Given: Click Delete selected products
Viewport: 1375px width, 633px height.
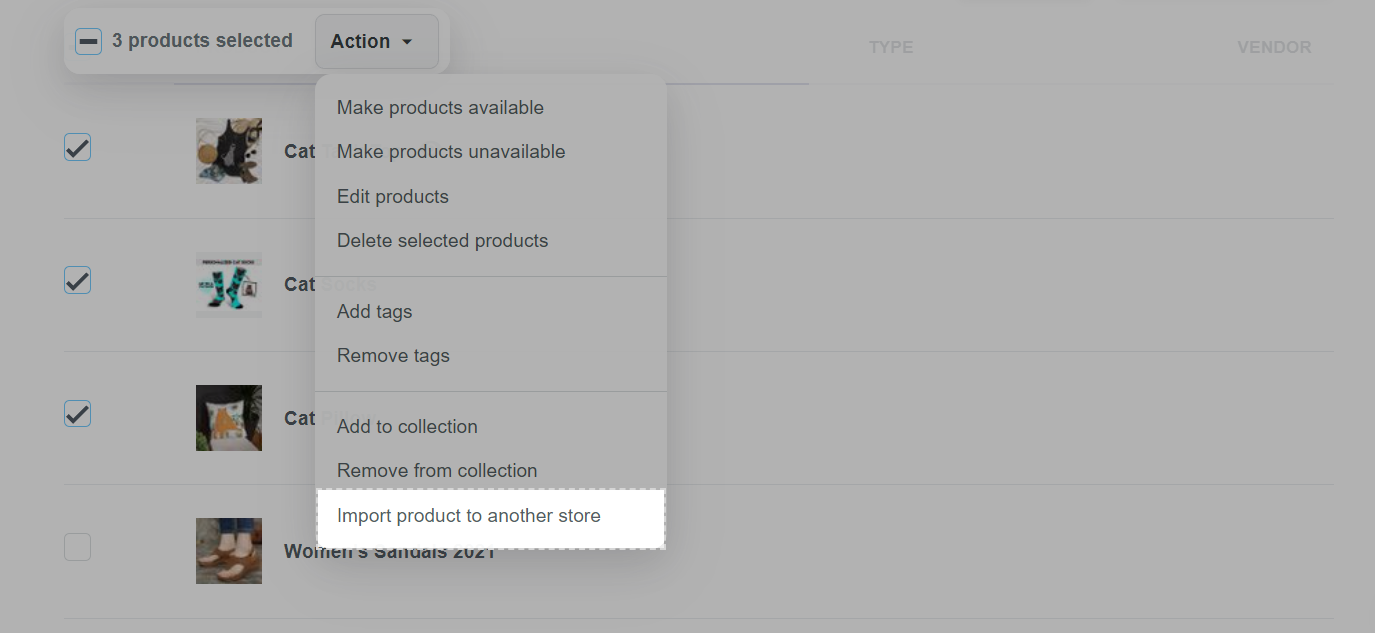Looking at the screenshot, I should point(443,241).
